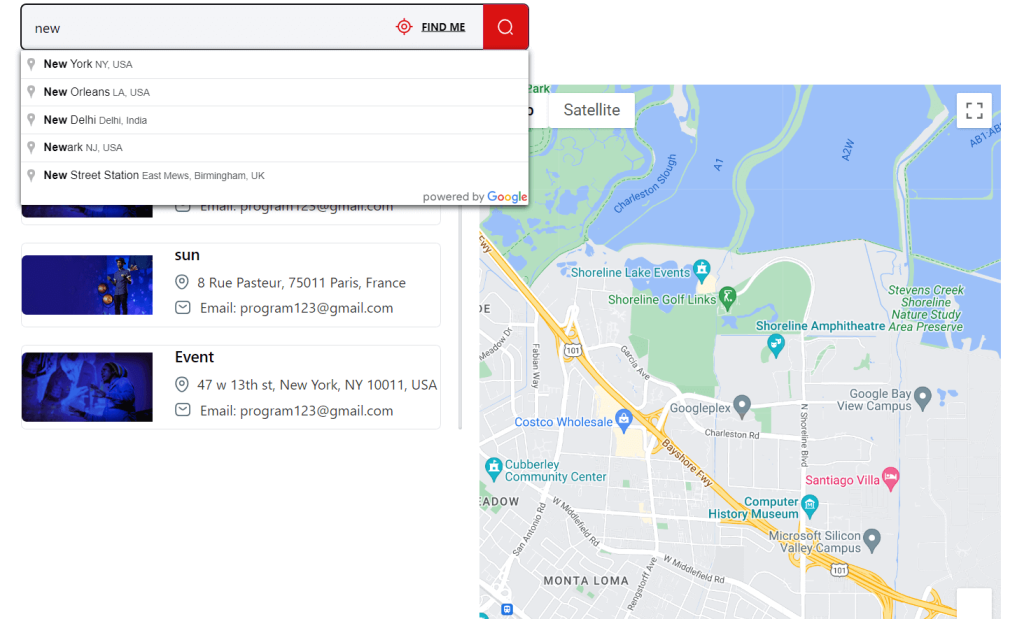The height and width of the screenshot is (619, 1024).
Task: Click the pin icon beside Newark
Action: (31, 148)
